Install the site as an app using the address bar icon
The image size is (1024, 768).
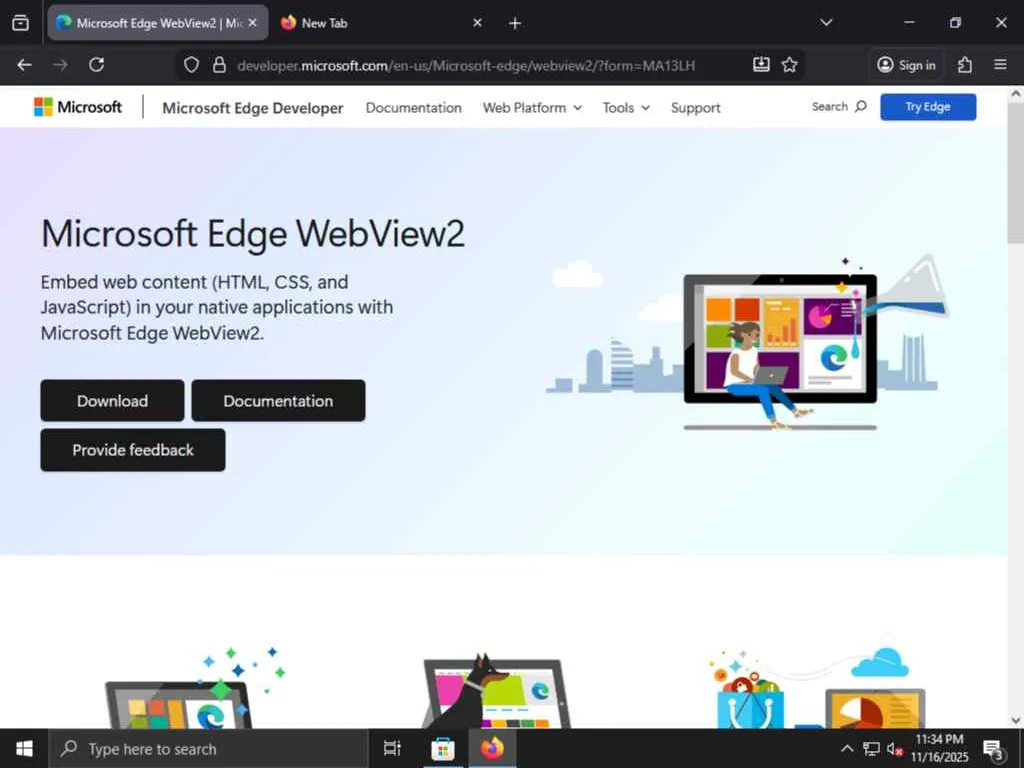click(x=761, y=65)
